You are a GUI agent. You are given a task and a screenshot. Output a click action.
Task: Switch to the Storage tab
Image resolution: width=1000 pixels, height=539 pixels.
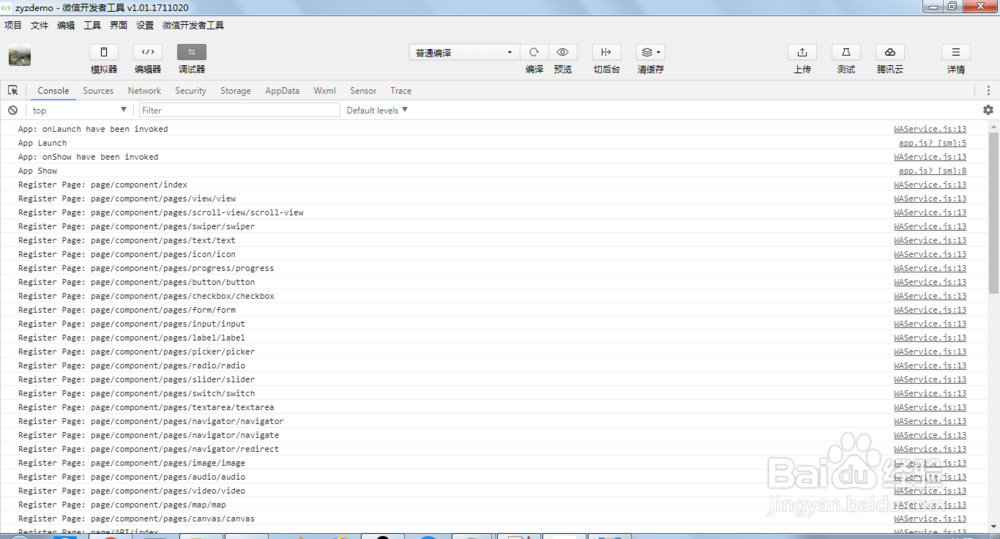point(235,91)
